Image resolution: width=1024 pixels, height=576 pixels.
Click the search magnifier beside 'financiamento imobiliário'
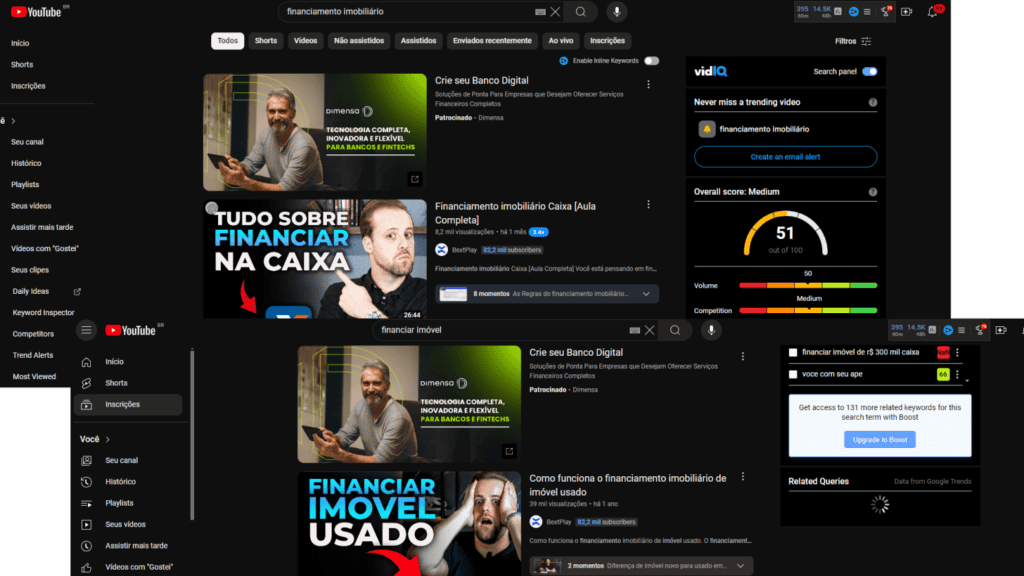[x=581, y=12]
